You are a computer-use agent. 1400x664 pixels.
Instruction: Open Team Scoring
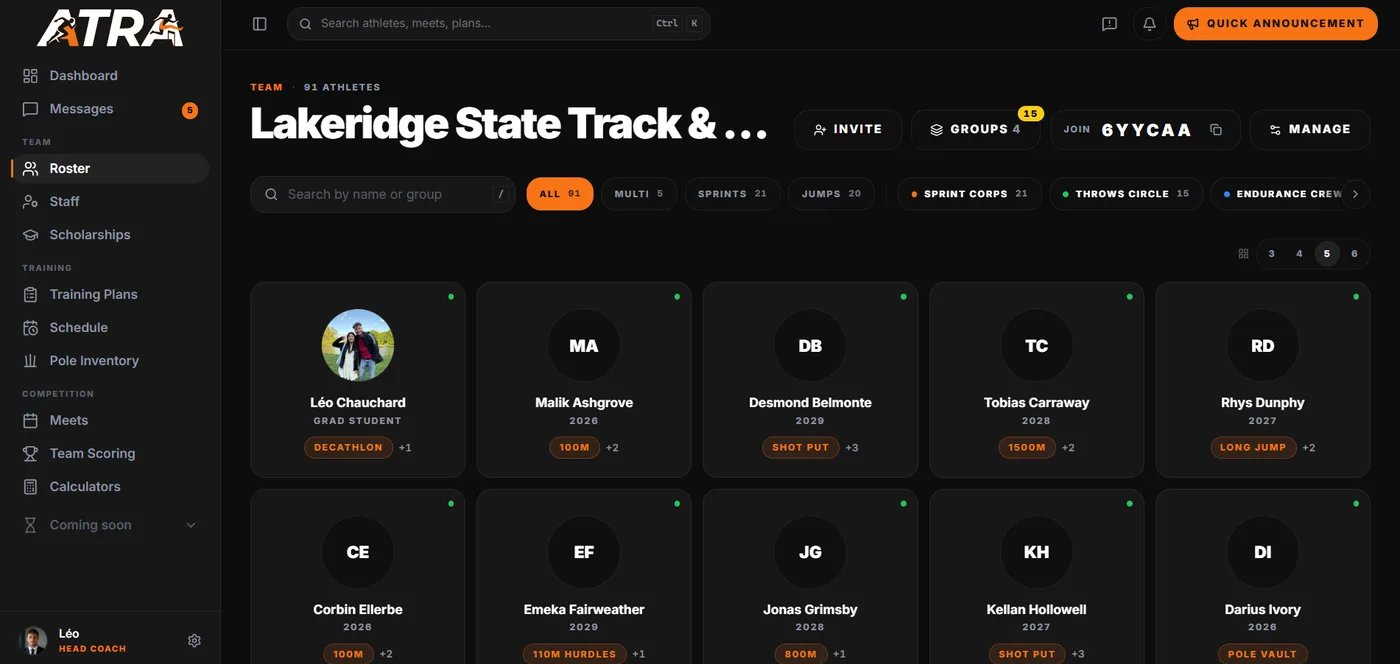click(110, 454)
